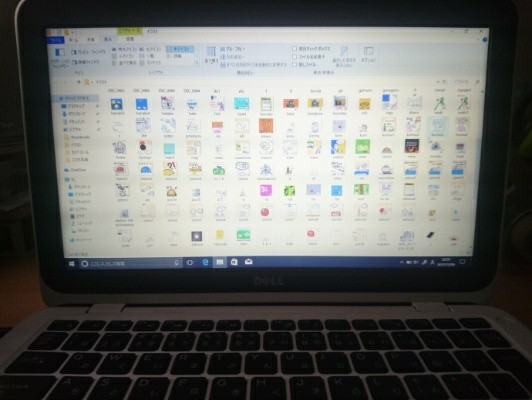Click the Up arrow beside address bar

[79, 82]
